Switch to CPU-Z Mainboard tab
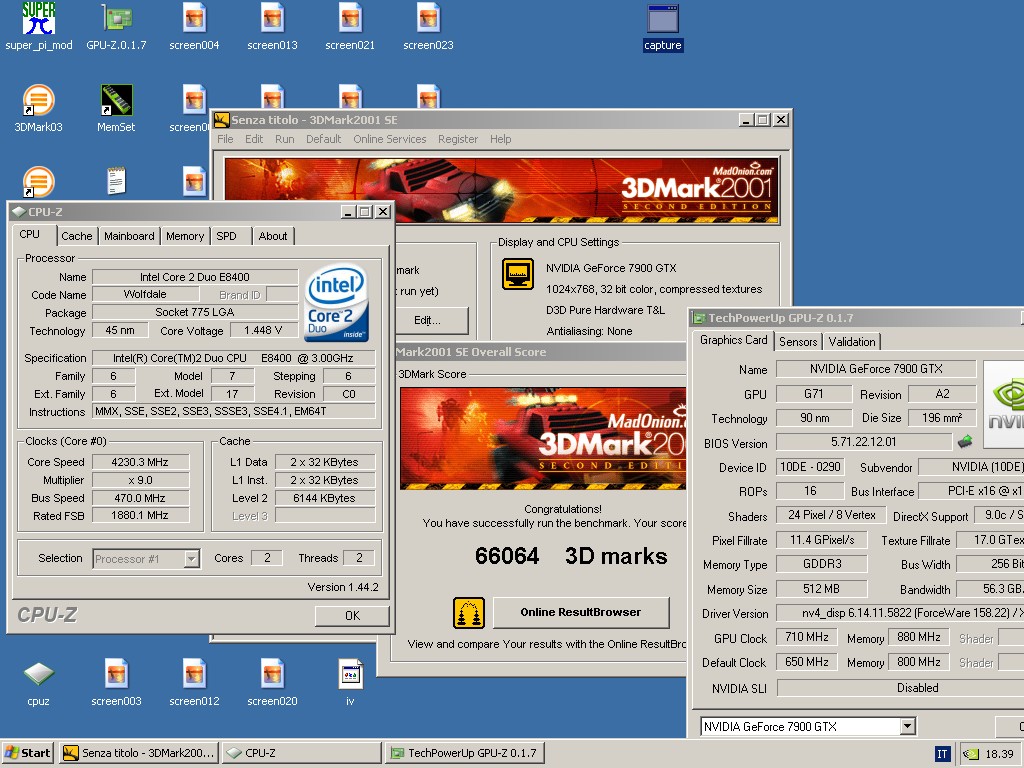This screenshot has height=768, width=1024. tap(129, 236)
